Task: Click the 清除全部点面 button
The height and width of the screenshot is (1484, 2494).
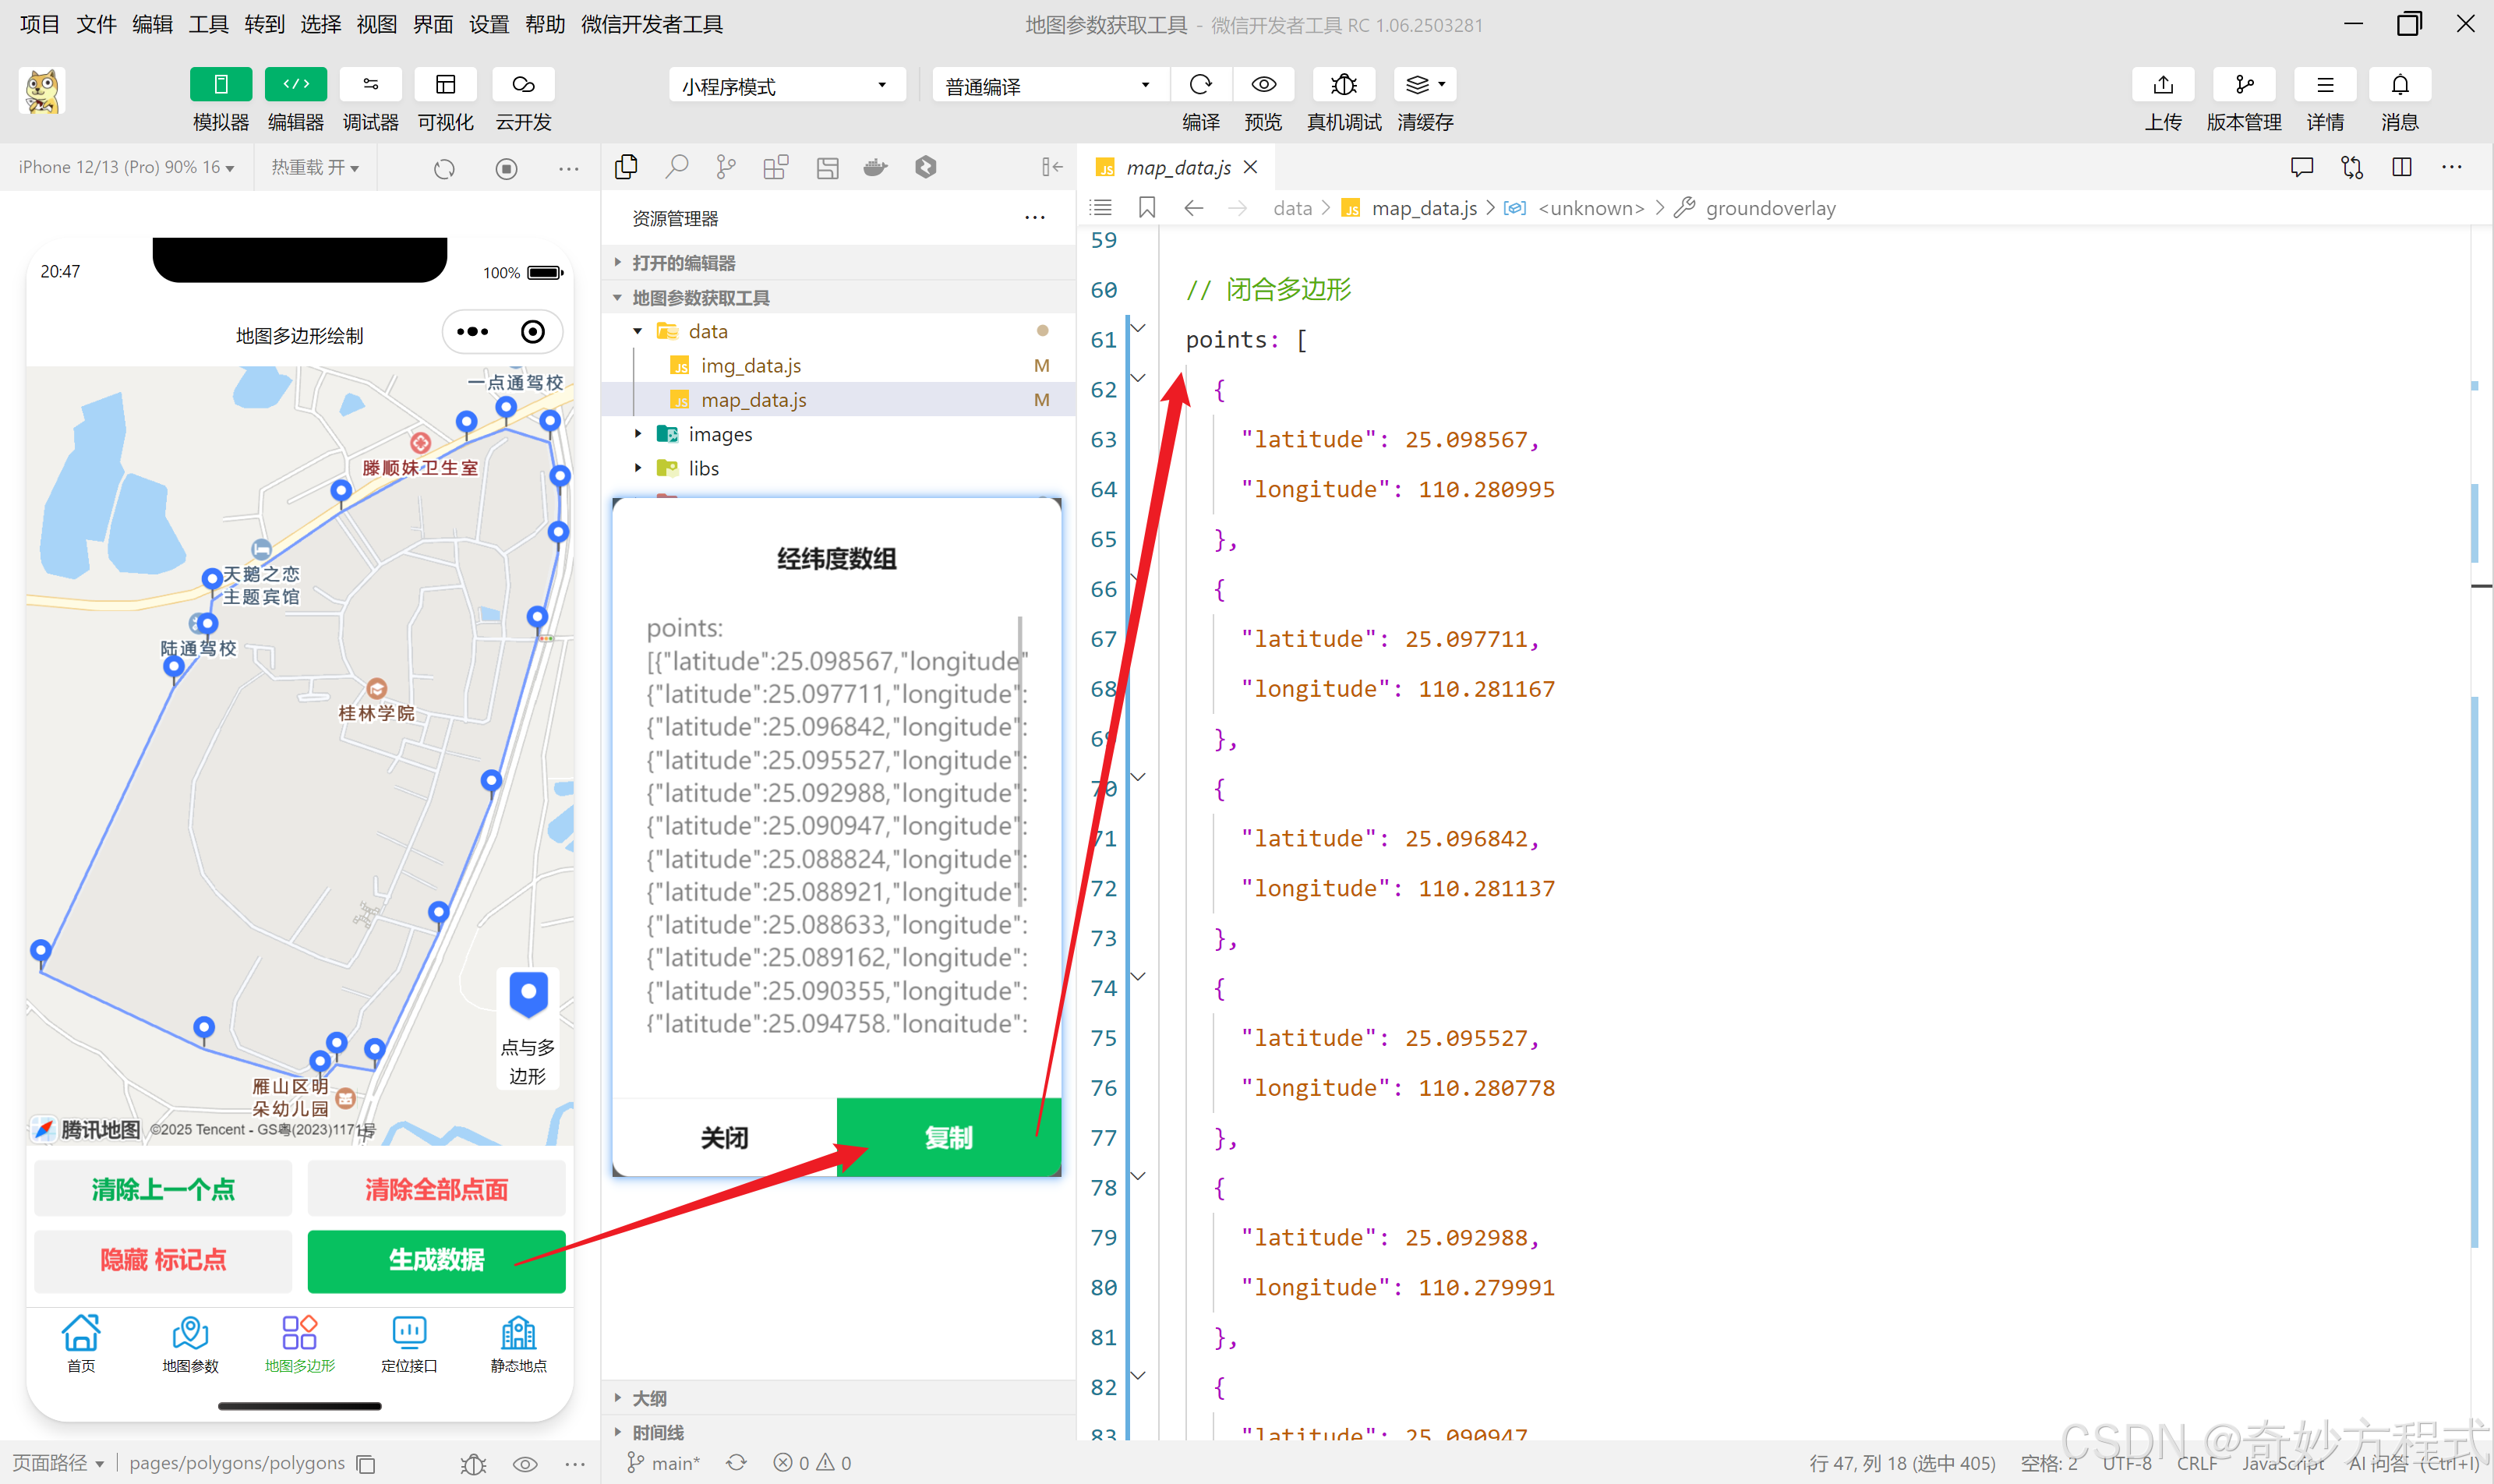Action: 436,1189
